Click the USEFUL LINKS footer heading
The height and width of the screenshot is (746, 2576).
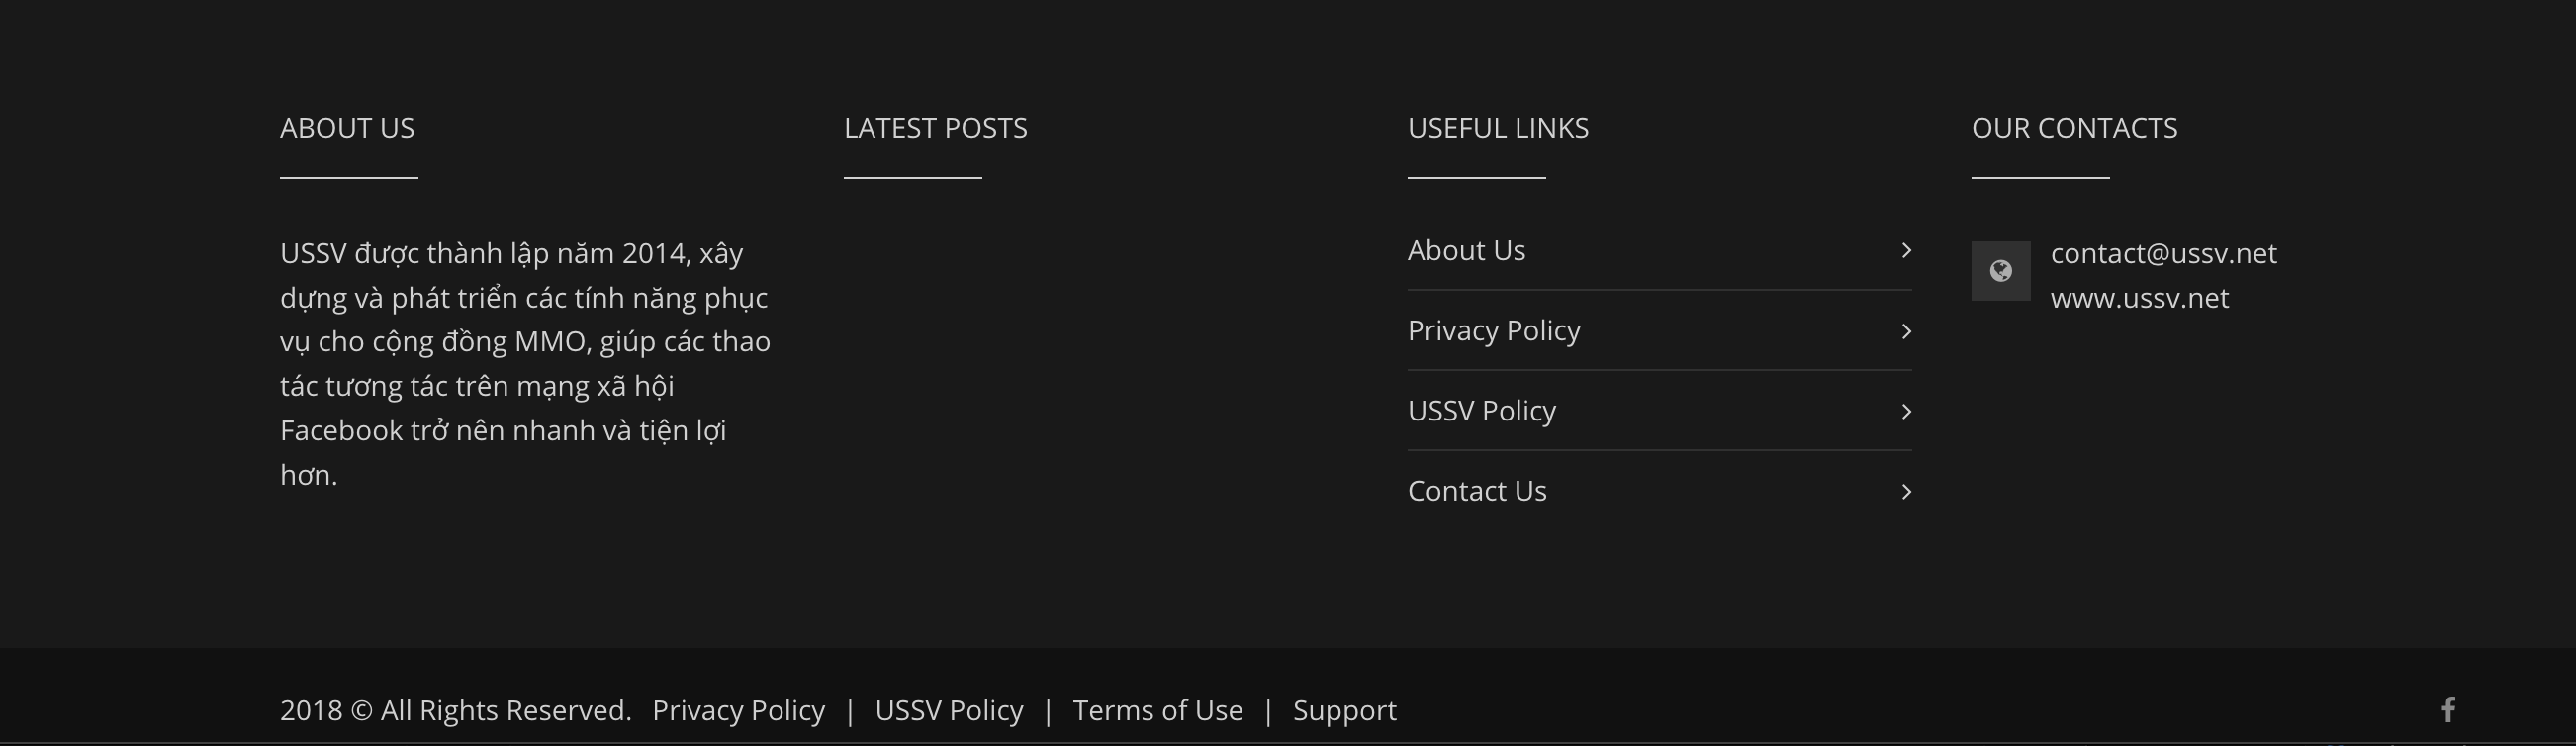[x=1498, y=128]
